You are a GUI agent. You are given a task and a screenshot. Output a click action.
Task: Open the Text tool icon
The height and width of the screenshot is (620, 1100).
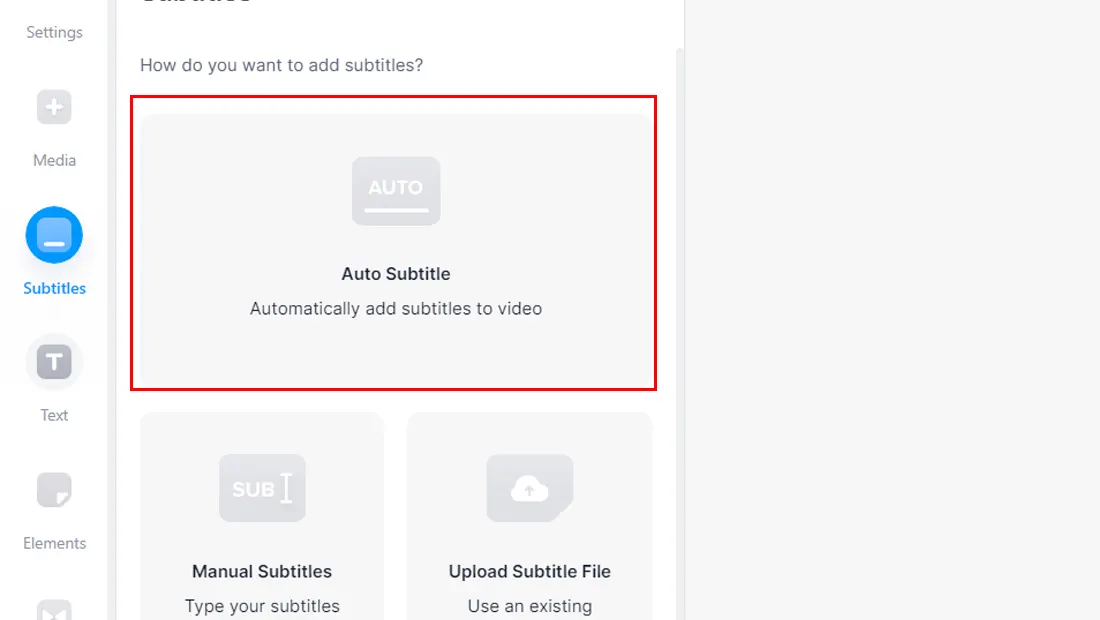pos(54,362)
